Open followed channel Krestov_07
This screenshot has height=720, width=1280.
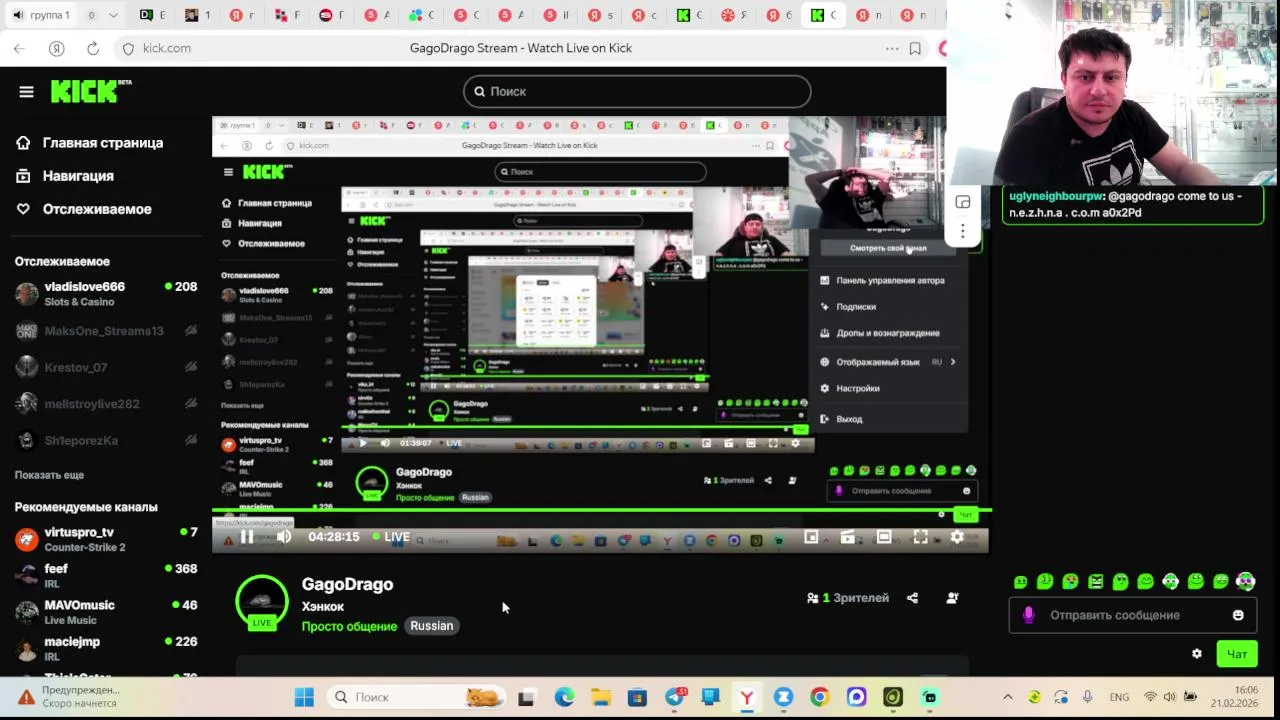105,367
